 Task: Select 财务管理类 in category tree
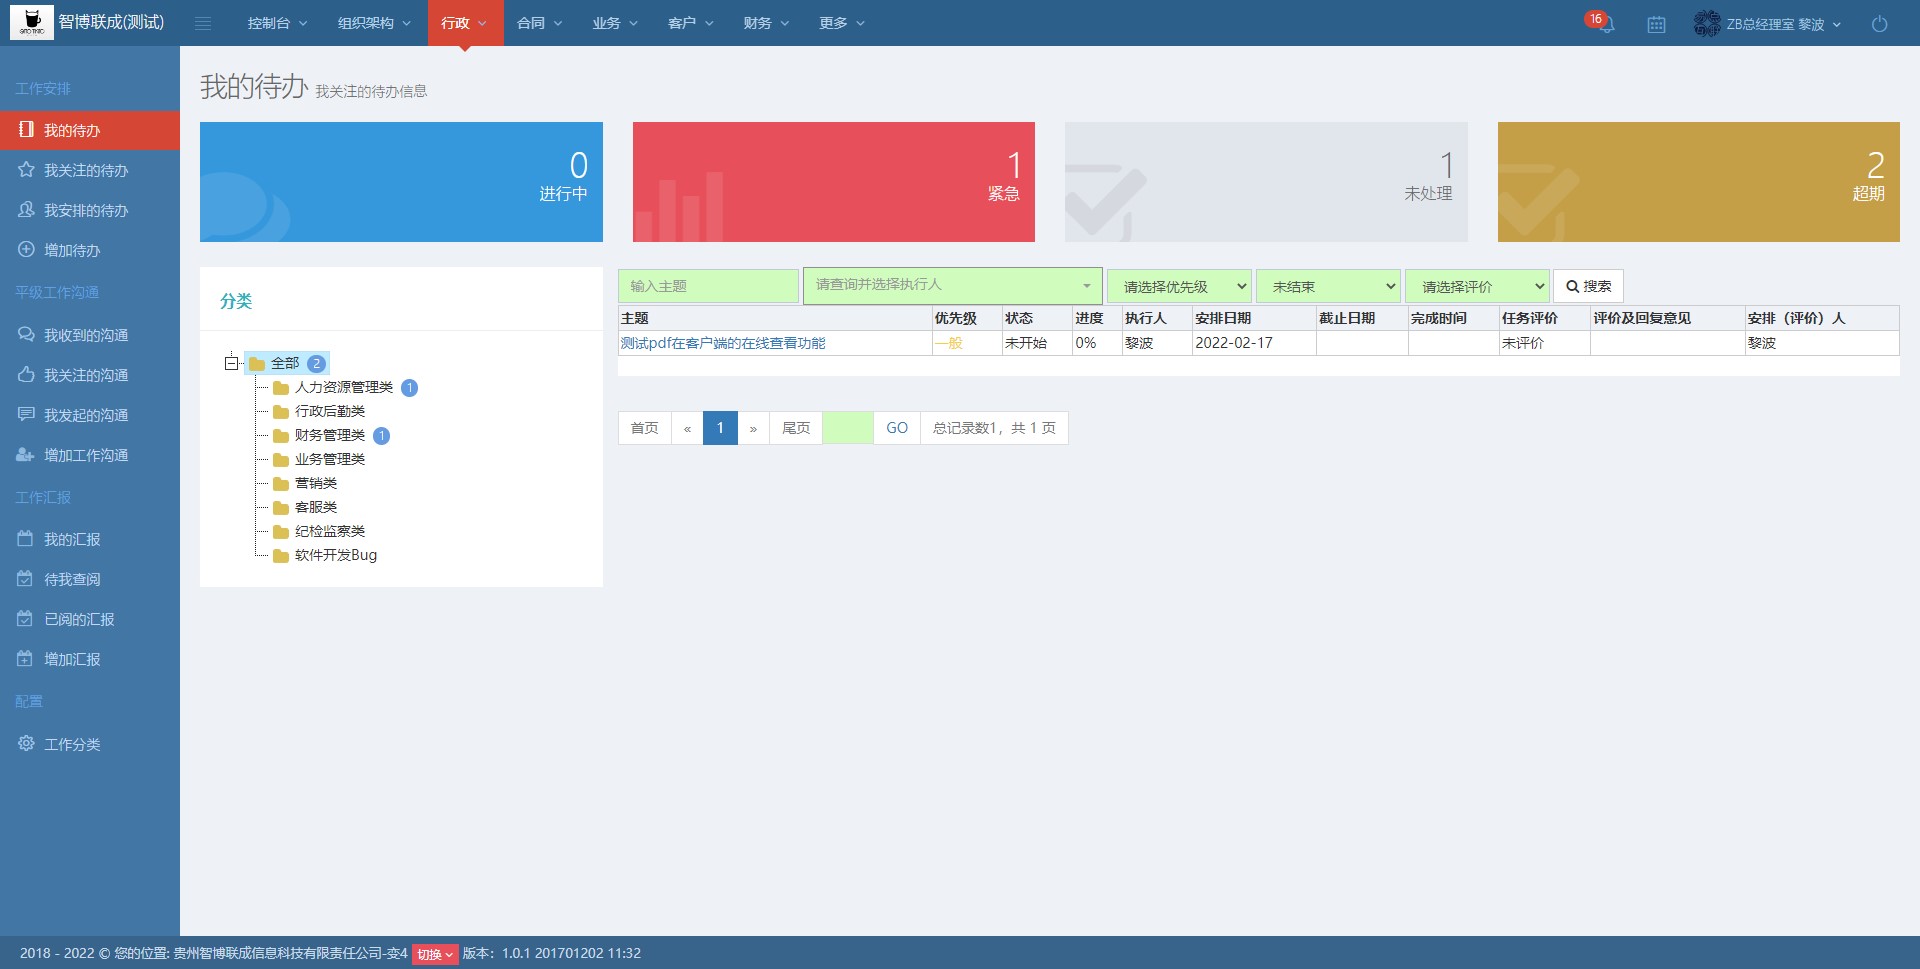[x=330, y=435]
